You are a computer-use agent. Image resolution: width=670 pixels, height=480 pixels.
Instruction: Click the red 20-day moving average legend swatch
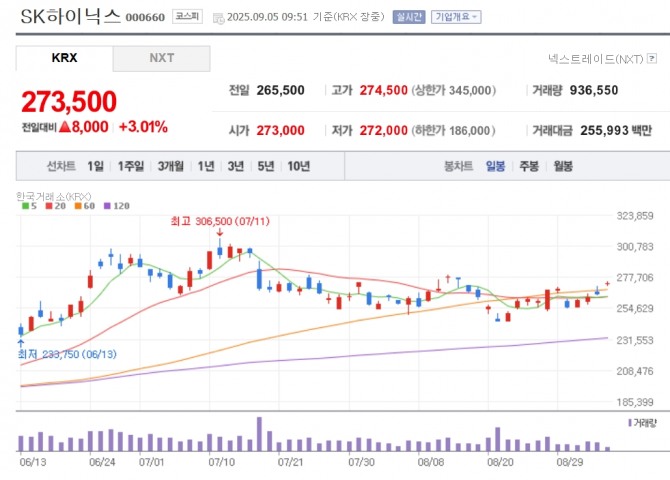49,206
